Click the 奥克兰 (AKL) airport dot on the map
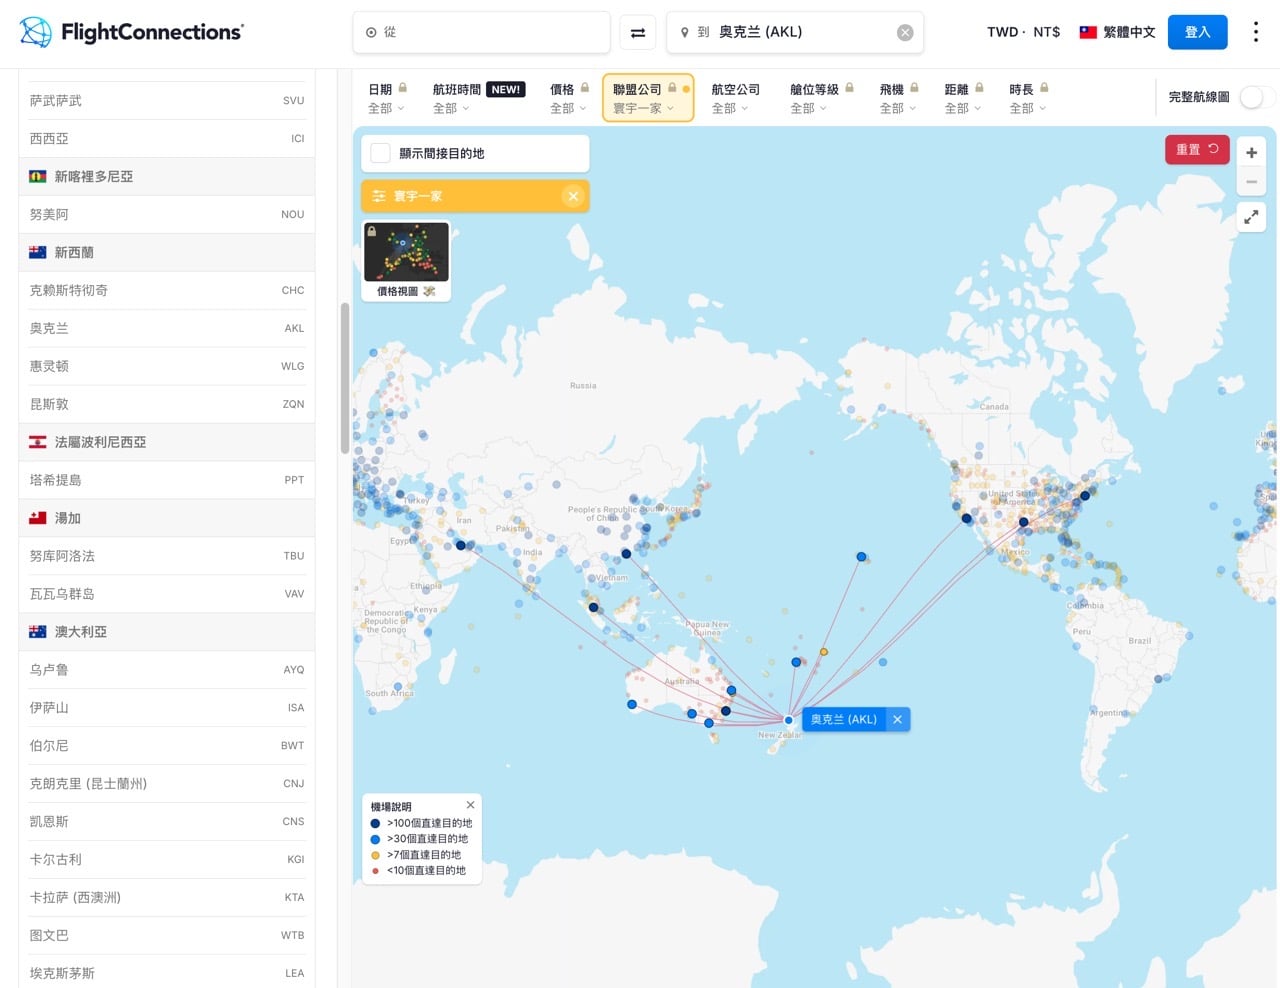This screenshot has height=988, width=1280. click(x=789, y=720)
